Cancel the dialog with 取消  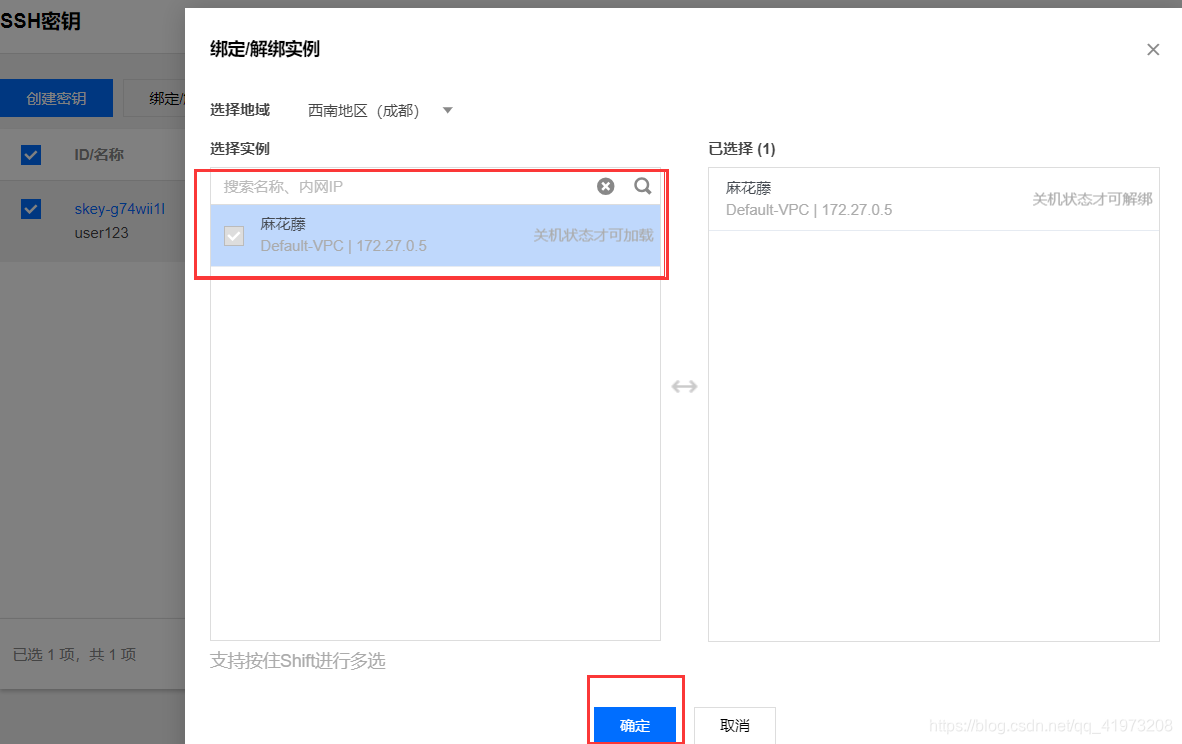tap(735, 725)
